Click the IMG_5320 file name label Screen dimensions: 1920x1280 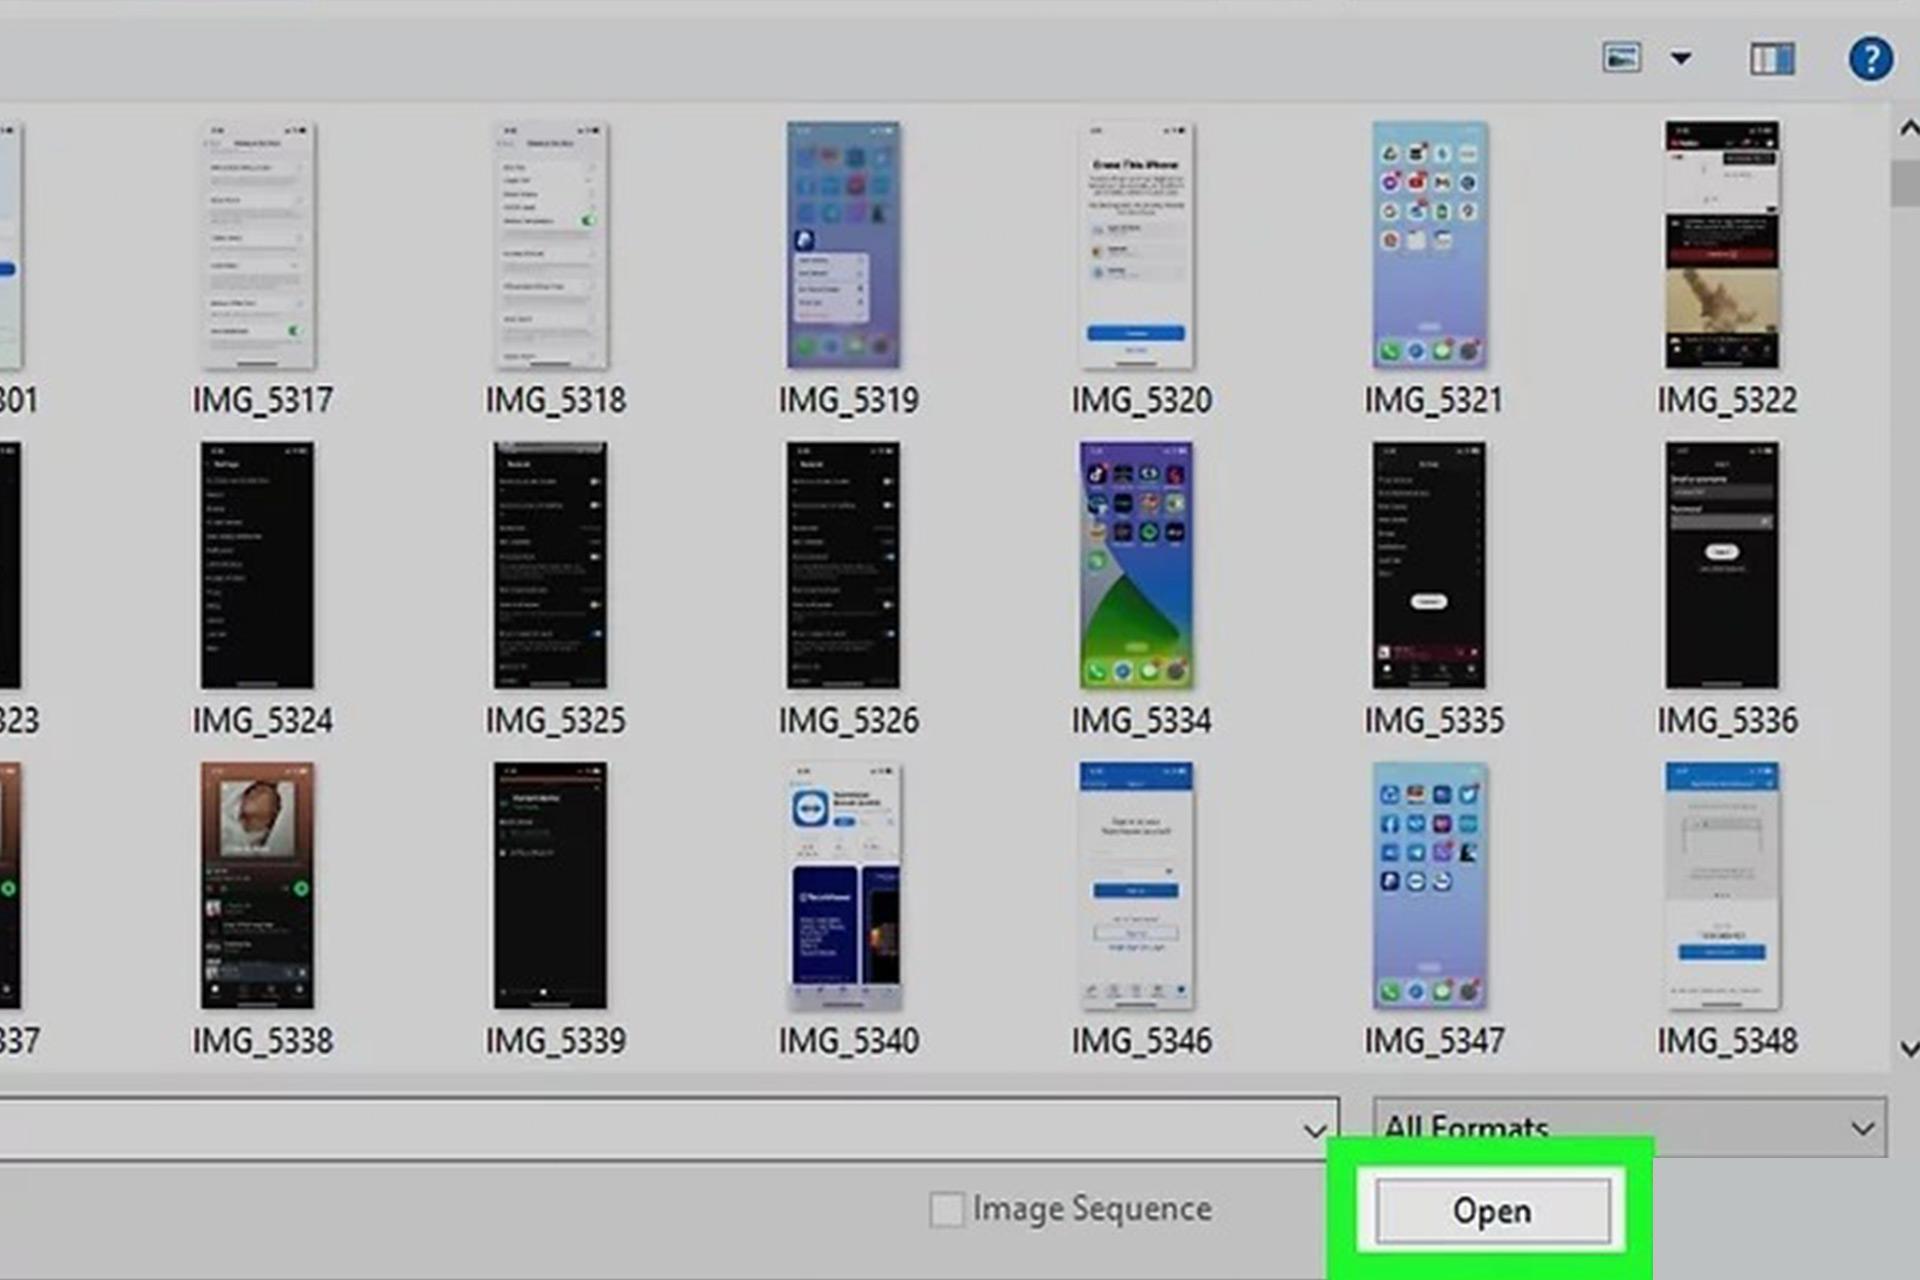pyautogui.click(x=1142, y=400)
